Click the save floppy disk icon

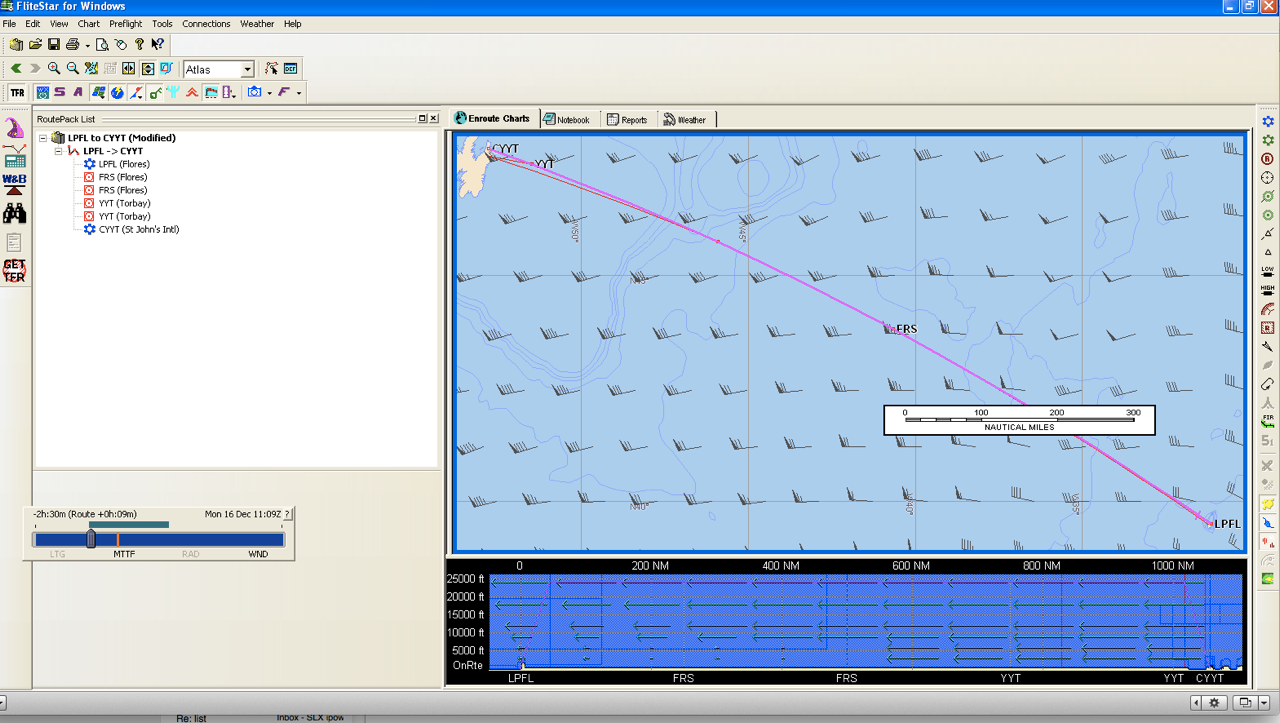54,45
